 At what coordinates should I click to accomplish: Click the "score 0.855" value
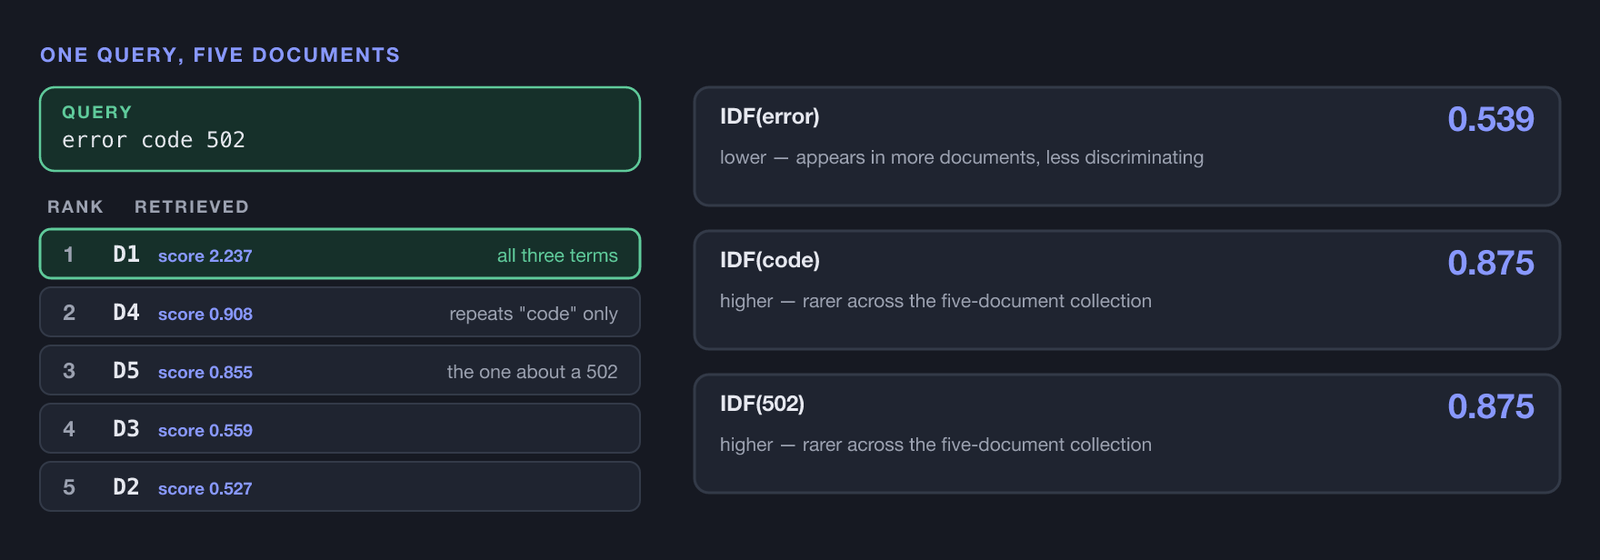point(205,372)
